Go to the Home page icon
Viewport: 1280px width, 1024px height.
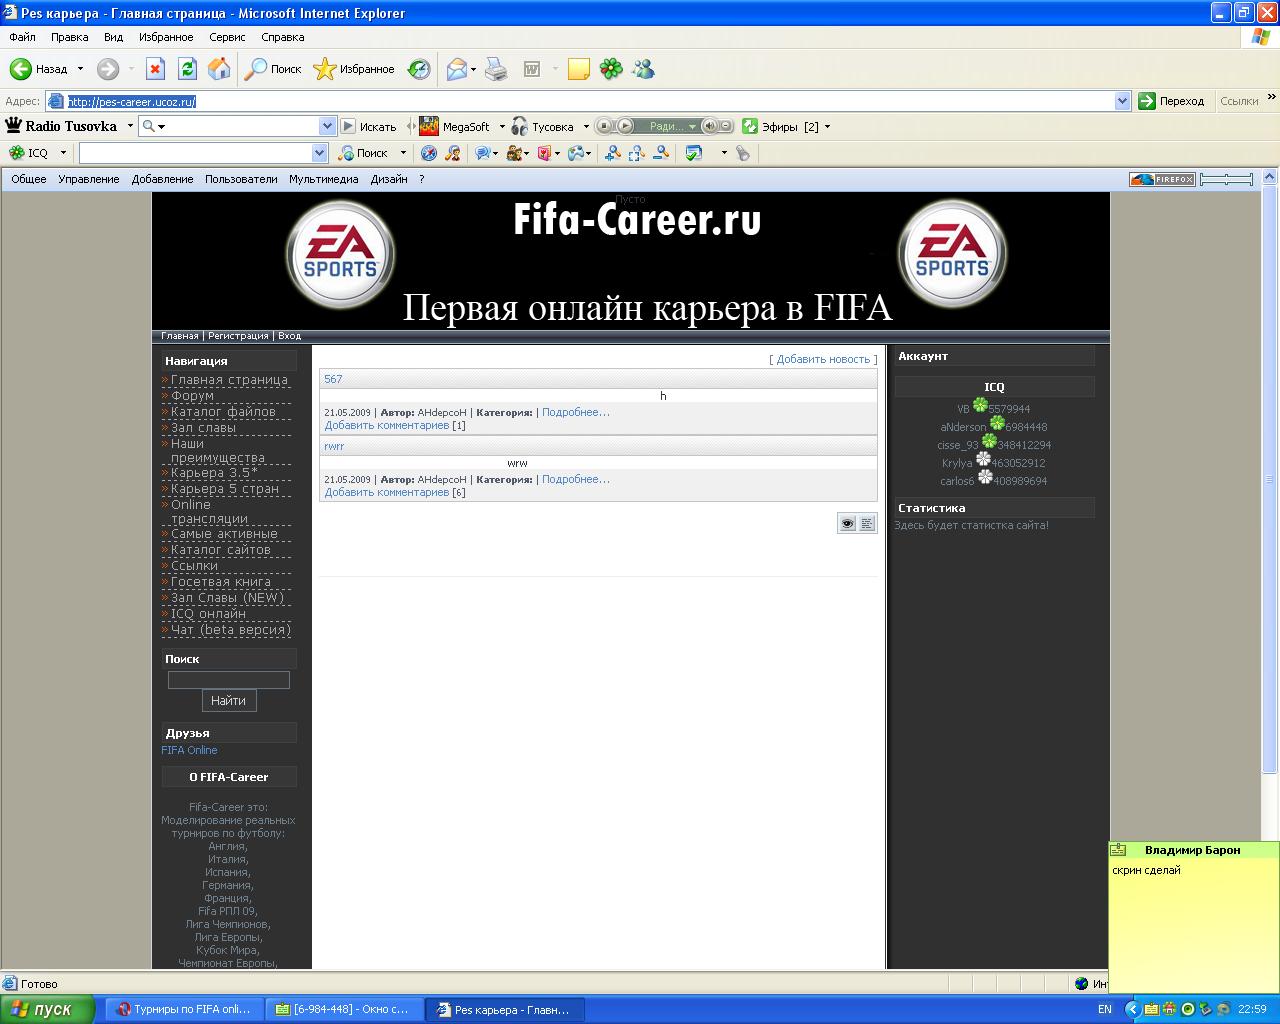click(219, 69)
